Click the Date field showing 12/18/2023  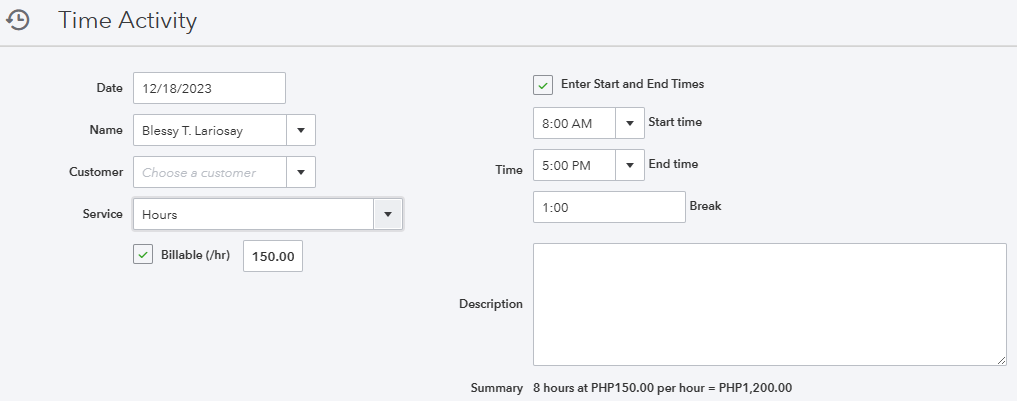(x=209, y=88)
